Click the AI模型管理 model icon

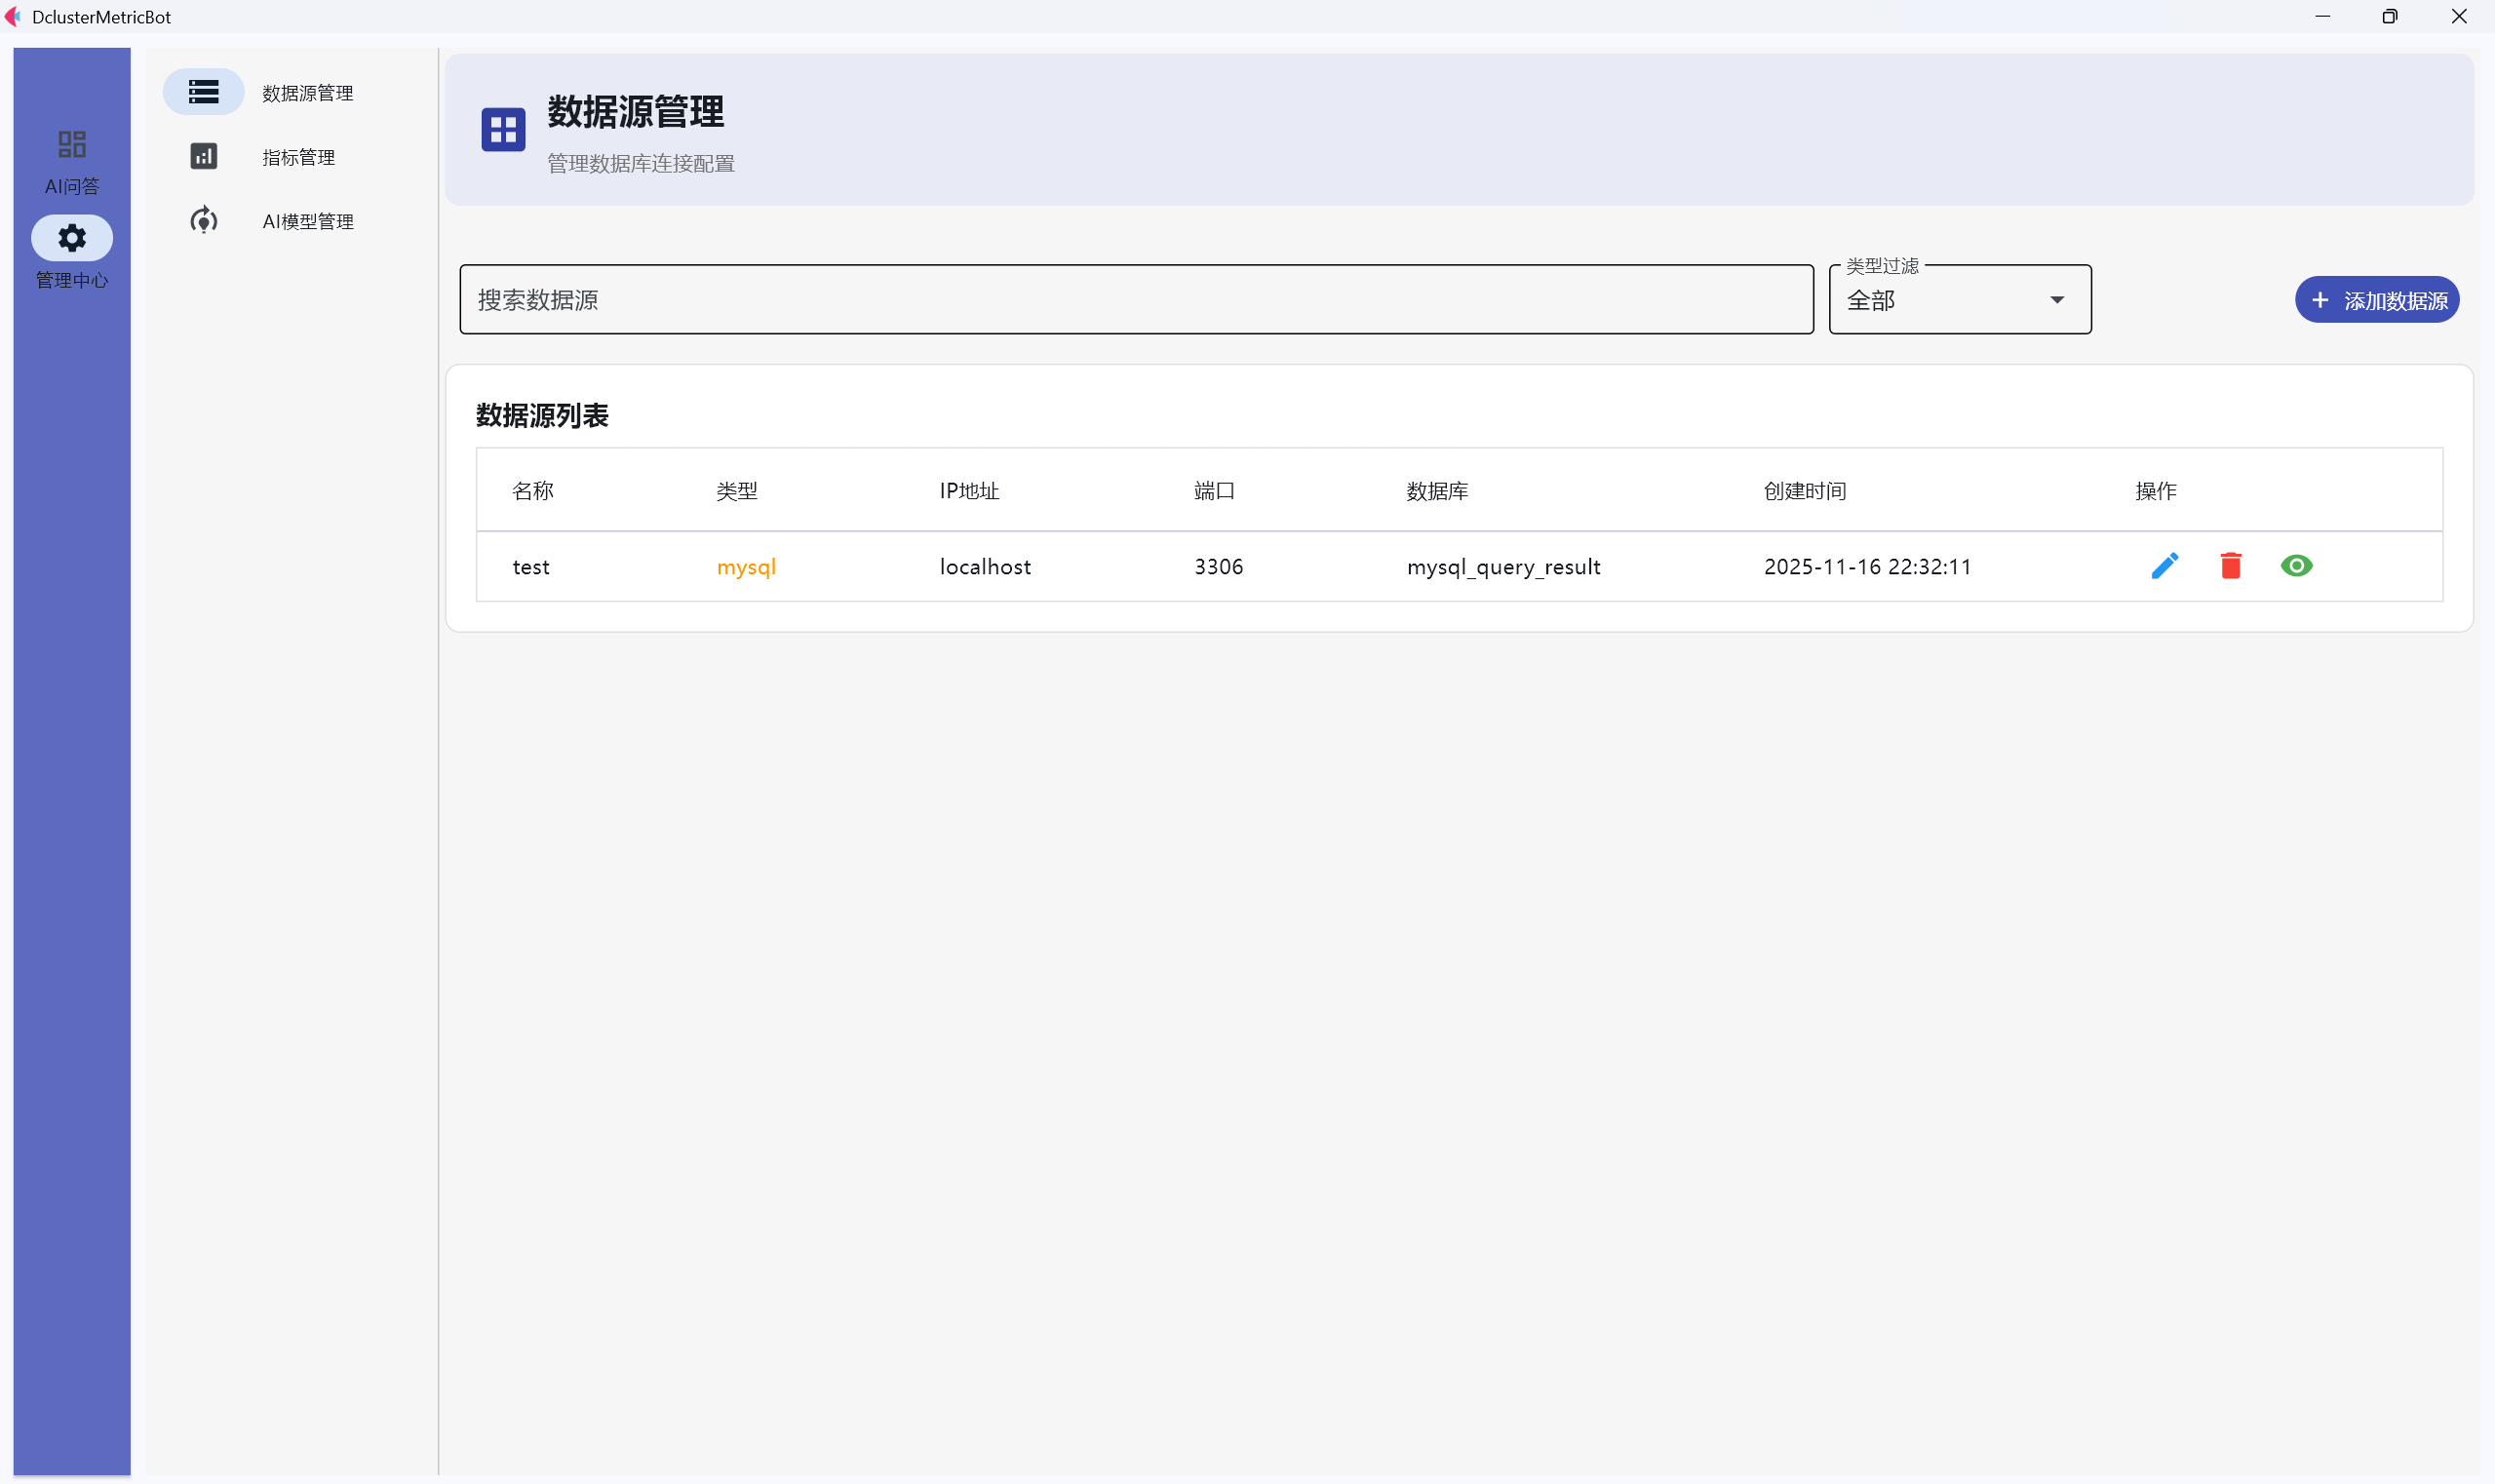(x=203, y=220)
